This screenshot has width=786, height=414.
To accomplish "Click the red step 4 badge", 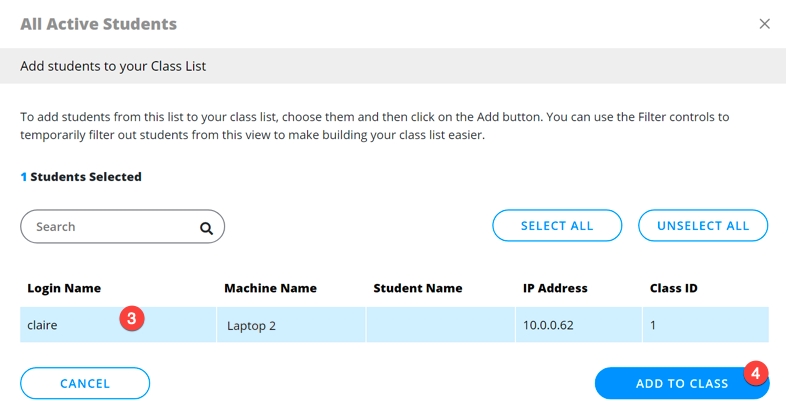I will (756, 374).
